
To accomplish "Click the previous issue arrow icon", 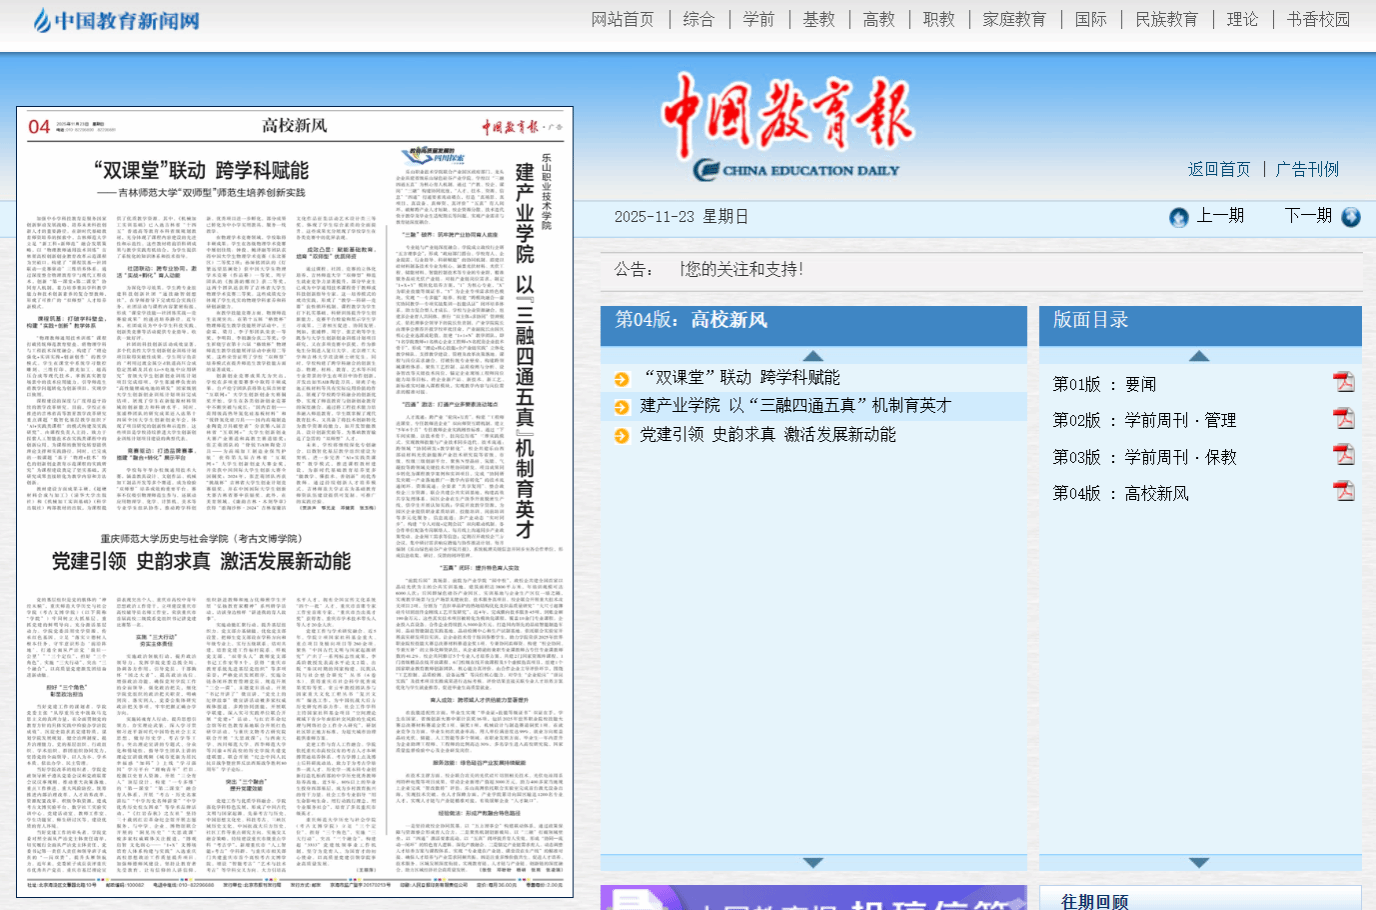I will pyautogui.click(x=1179, y=217).
